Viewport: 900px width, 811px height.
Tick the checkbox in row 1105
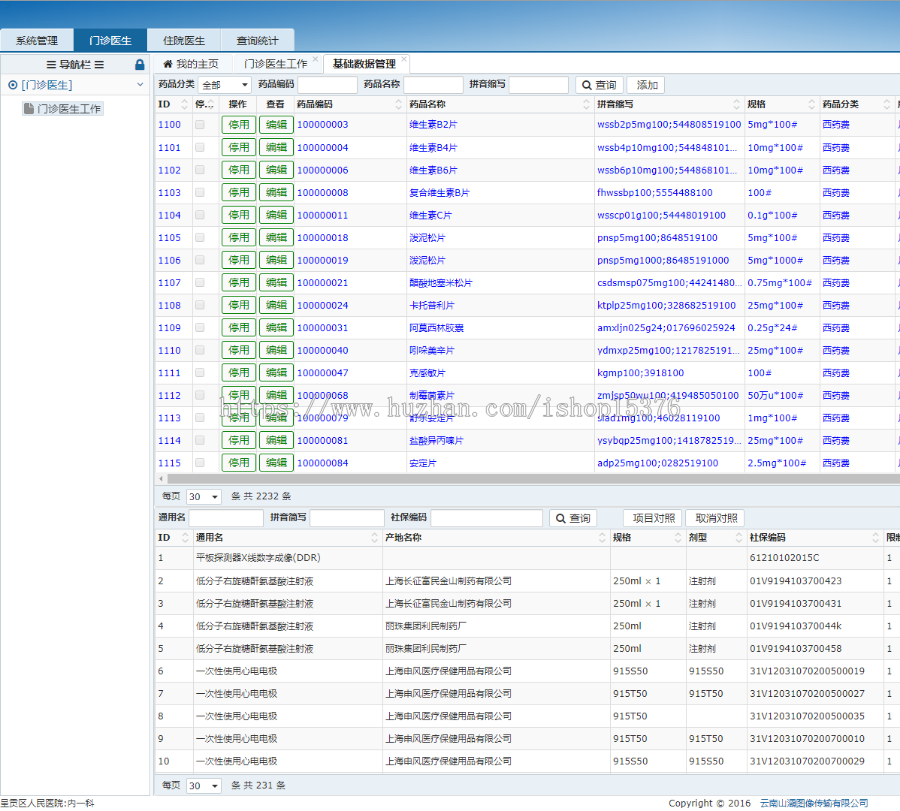(200, 238)
